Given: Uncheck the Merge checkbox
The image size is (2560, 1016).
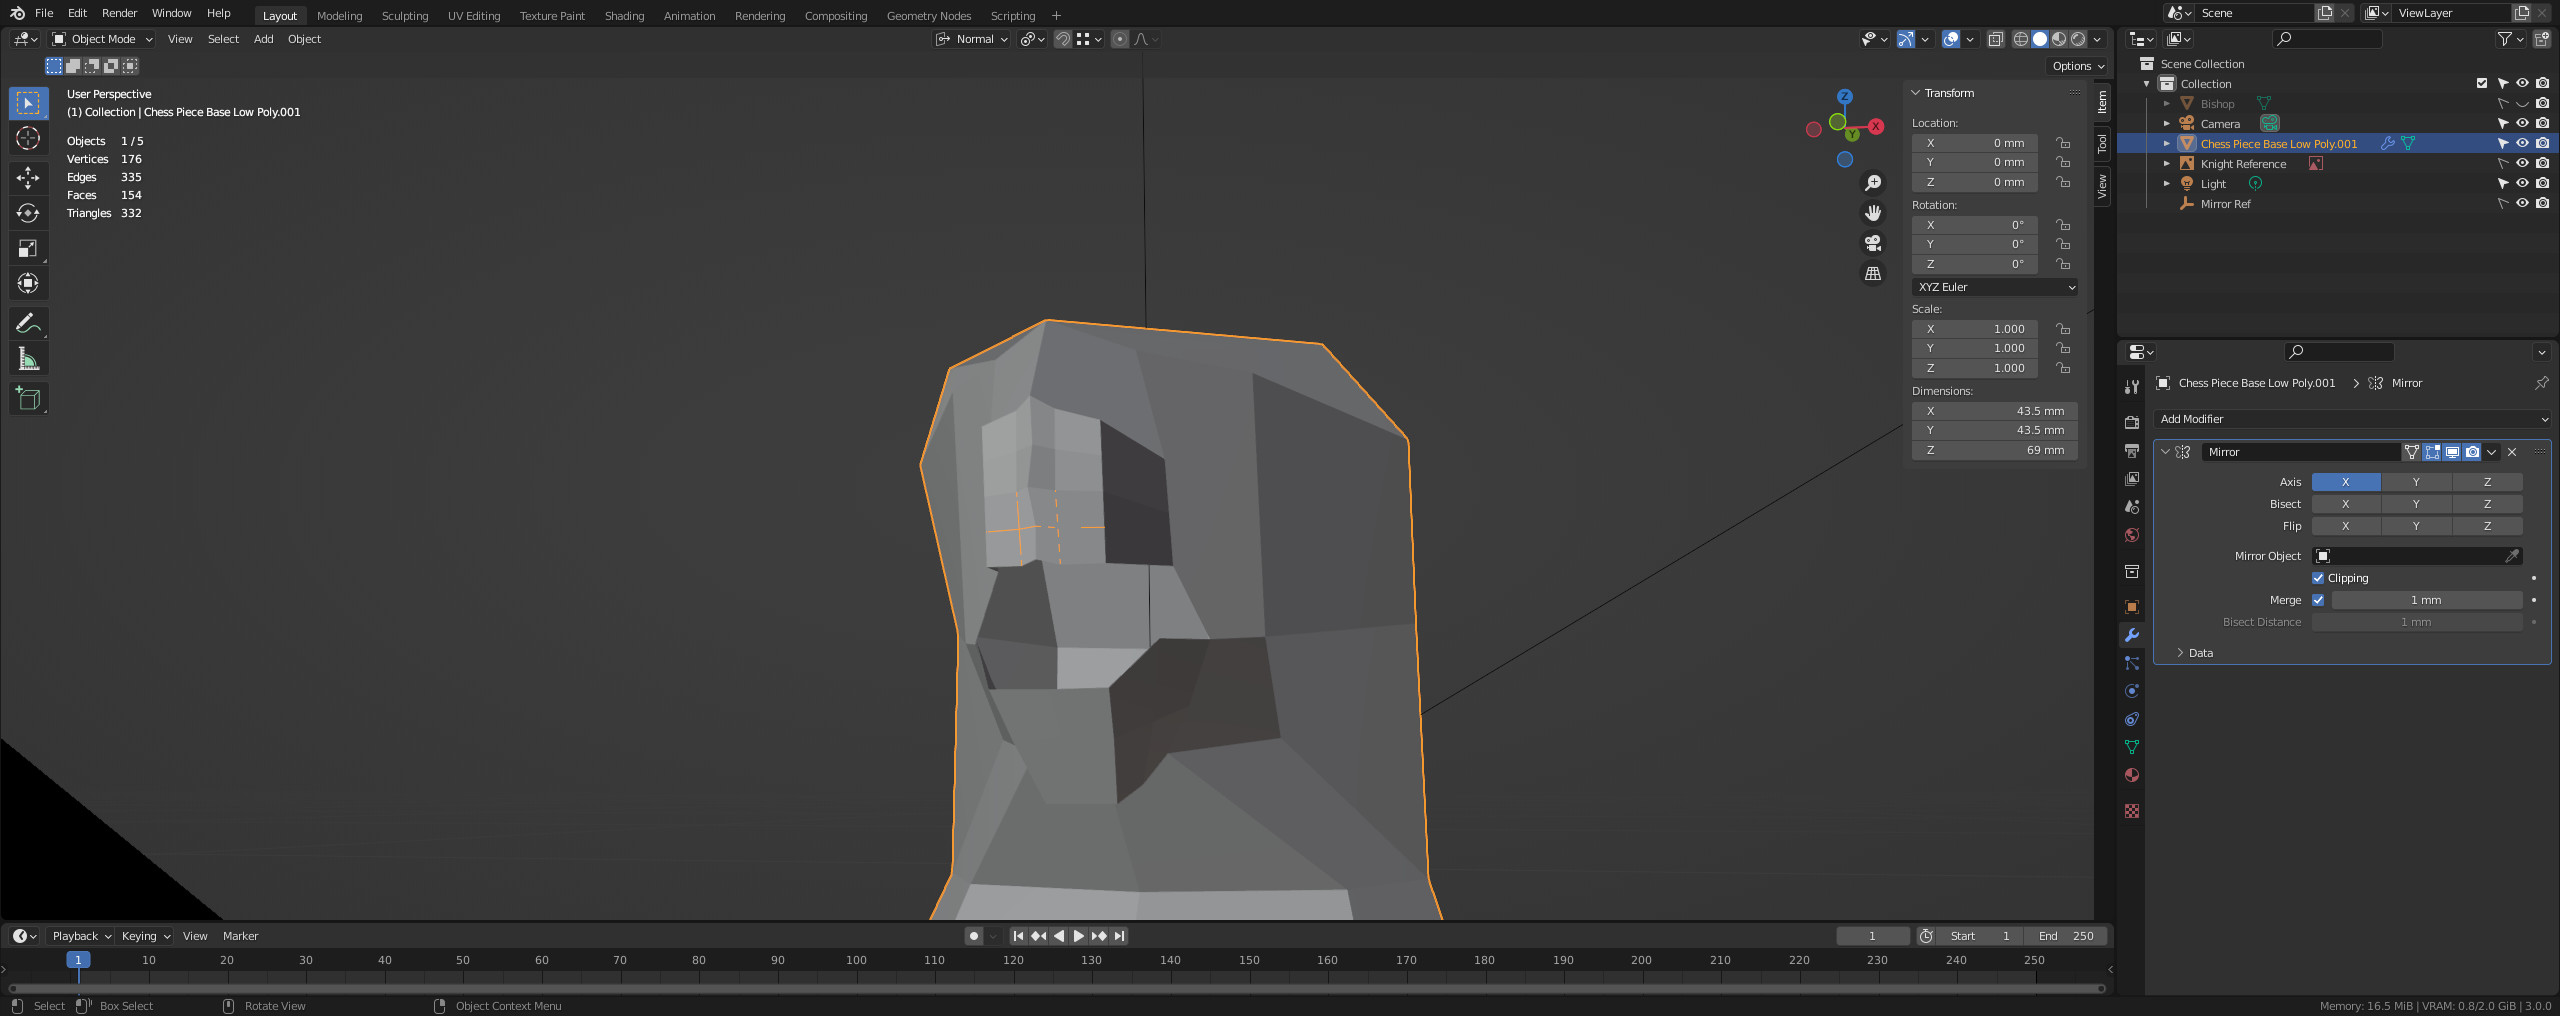Looking at the screenshot, I should click(x=2318, y=600).
